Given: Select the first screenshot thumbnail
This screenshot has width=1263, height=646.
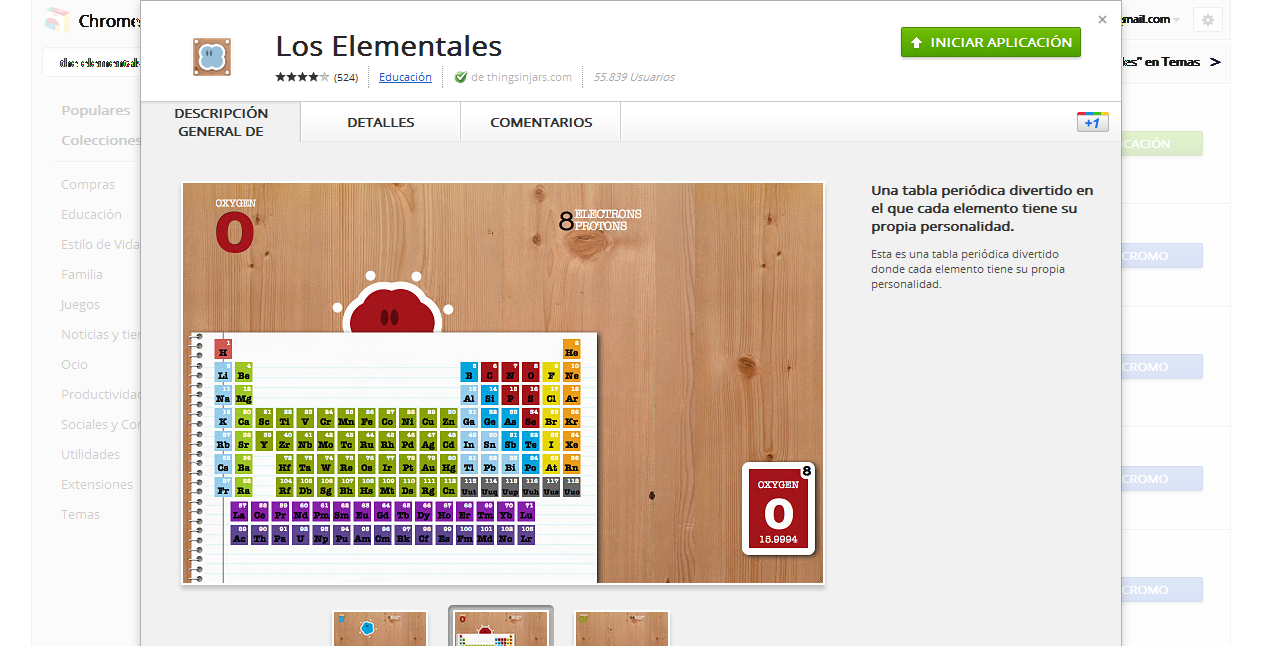Looking at the screenshot, I should click(x=380, y=629).
